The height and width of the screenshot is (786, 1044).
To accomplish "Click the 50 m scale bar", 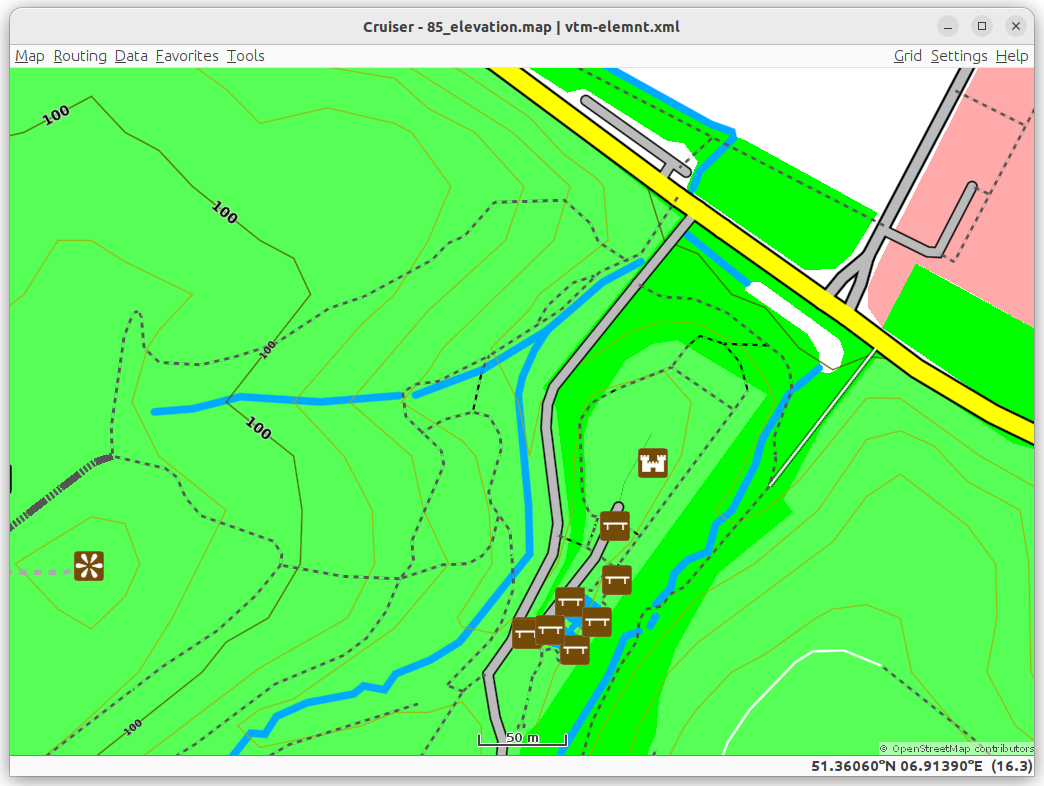I will click(522, 739).
